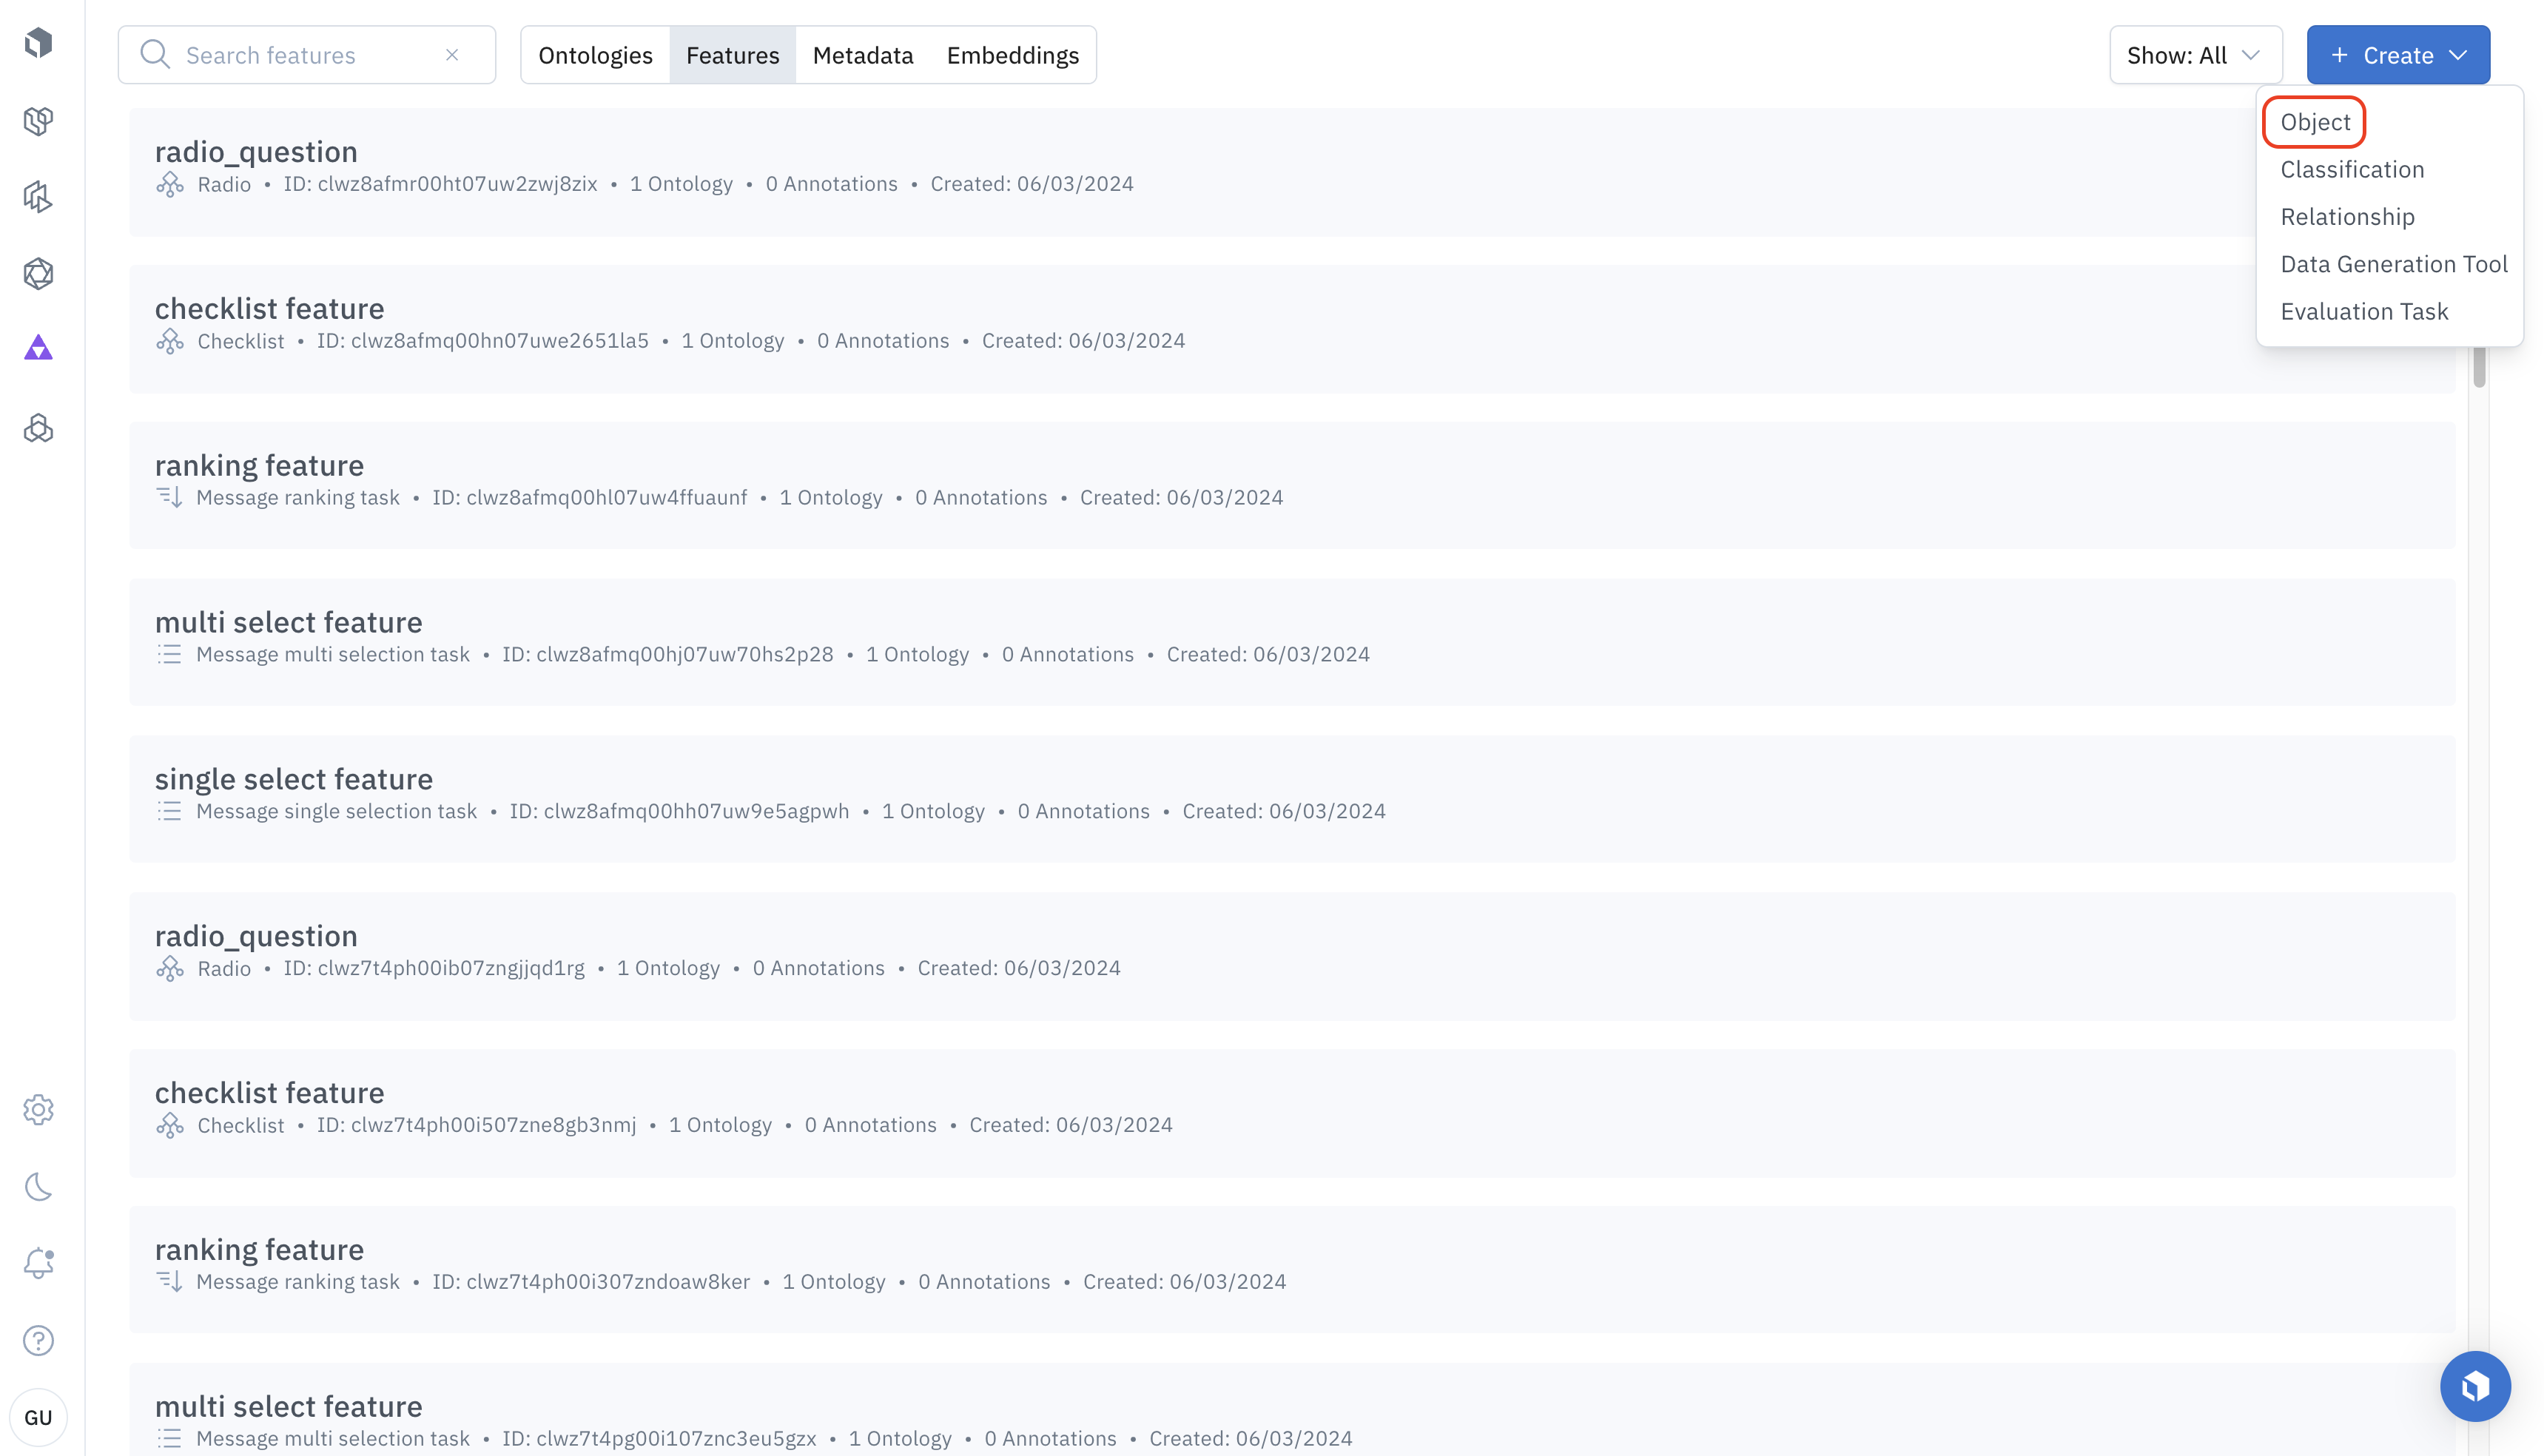Switch to the Ontologies tab
Image resolution: width=2544 pixels, height=1456 pixels.
(595, 55)
